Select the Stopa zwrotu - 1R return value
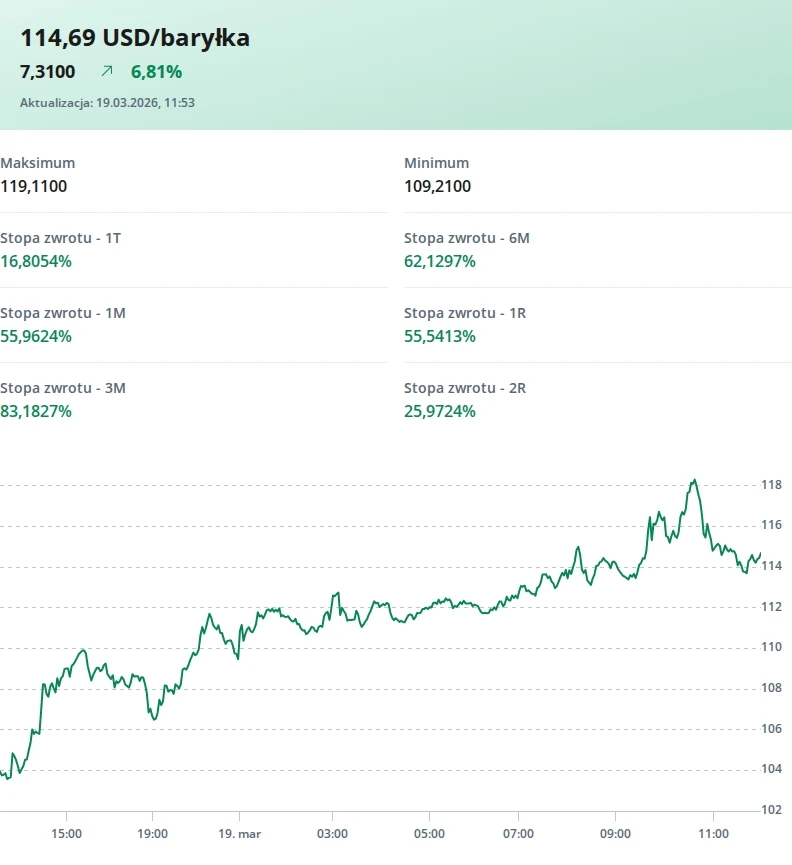 [440, 336]
